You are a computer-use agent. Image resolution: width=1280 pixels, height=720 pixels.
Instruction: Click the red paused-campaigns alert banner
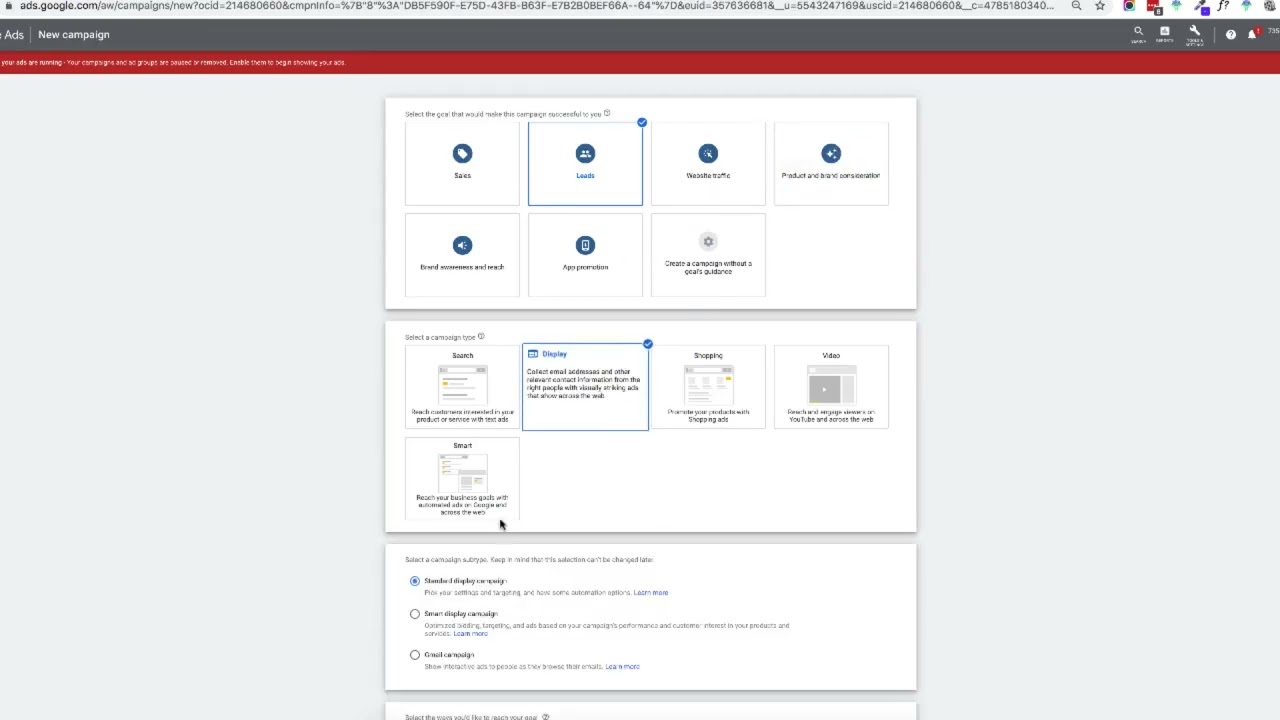point(640,62)
